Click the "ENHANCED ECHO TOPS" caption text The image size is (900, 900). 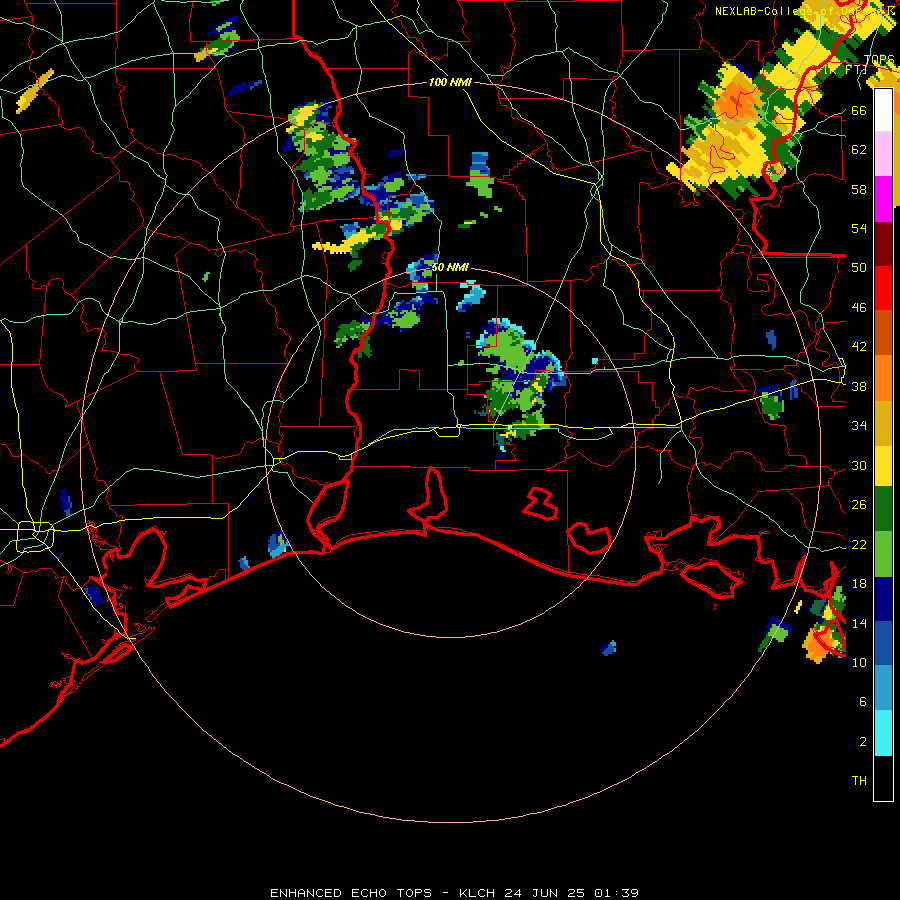[351, 893]
